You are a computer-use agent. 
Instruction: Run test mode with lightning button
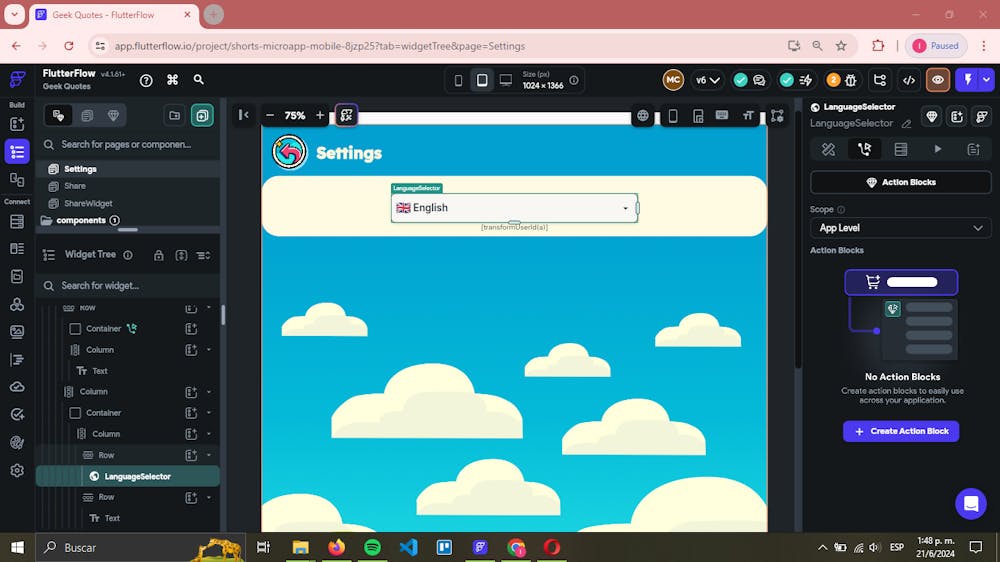[967, 80]
